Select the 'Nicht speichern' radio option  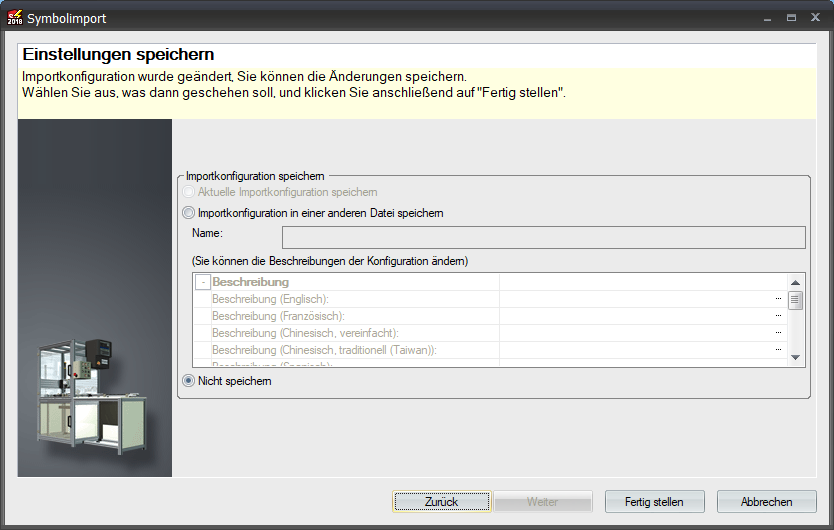pyautogui.click(x=189, y=381)
